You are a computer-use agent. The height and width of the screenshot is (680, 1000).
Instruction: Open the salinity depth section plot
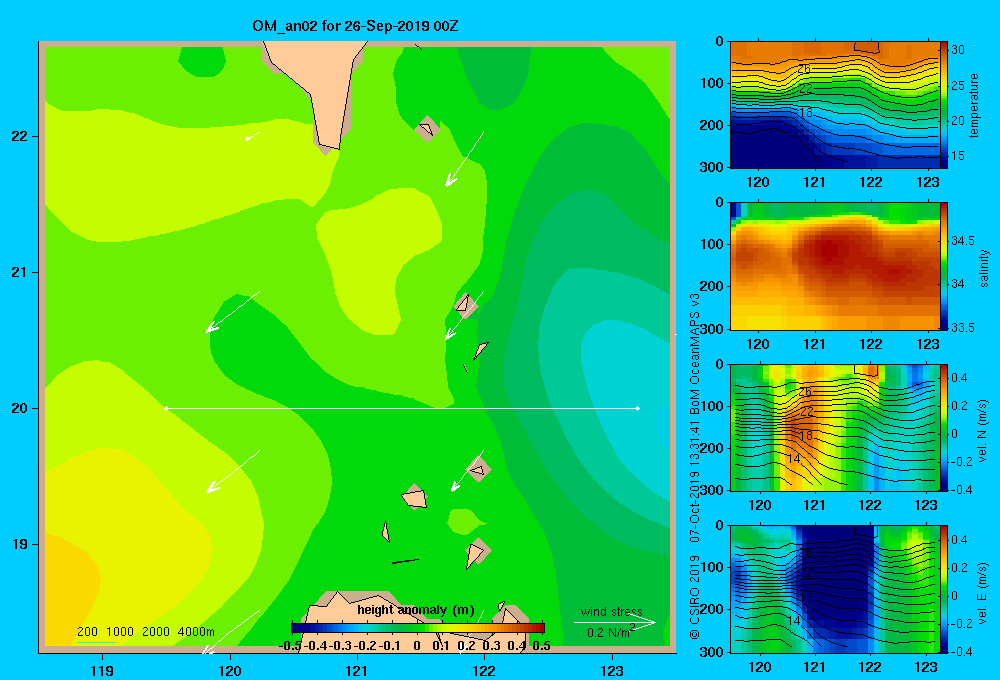[x=834, y=266]
